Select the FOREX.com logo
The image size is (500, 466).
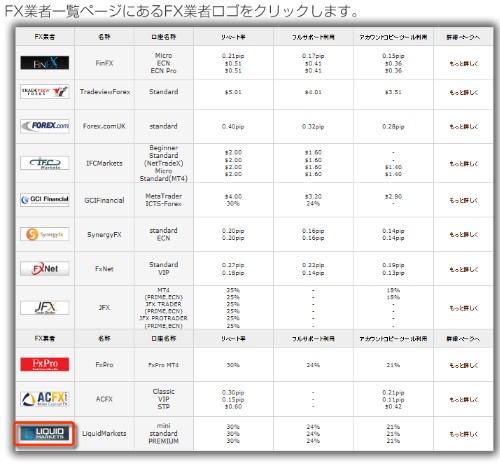tap(45, 126)
